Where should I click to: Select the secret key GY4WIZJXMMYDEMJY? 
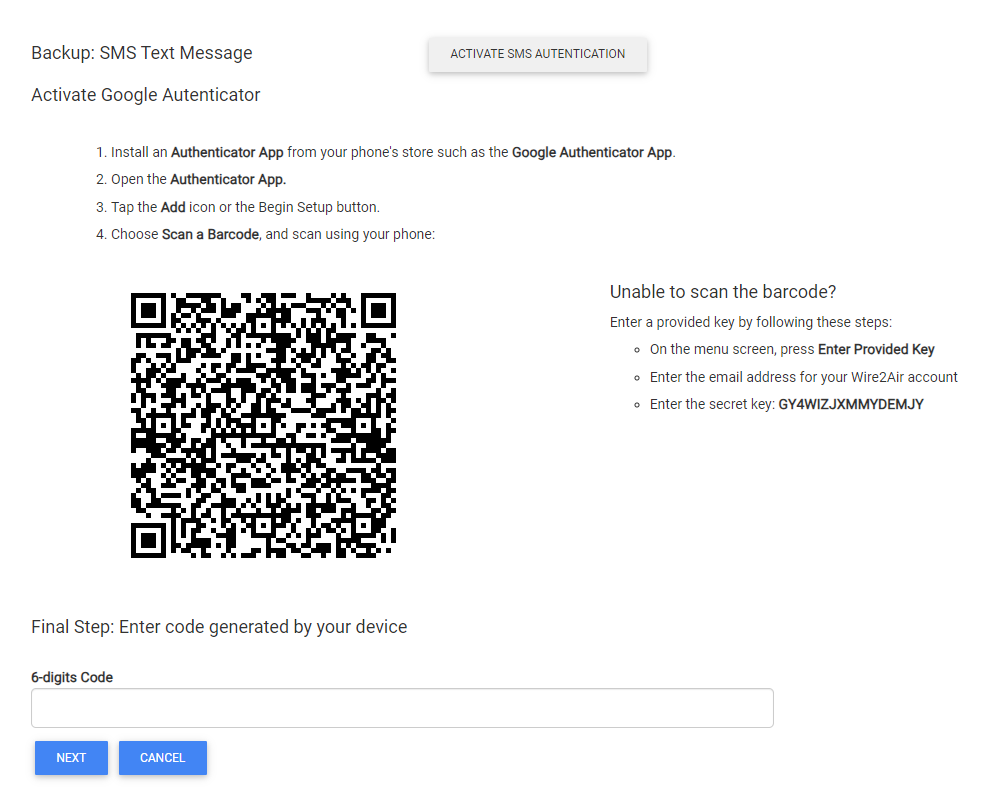851,404
